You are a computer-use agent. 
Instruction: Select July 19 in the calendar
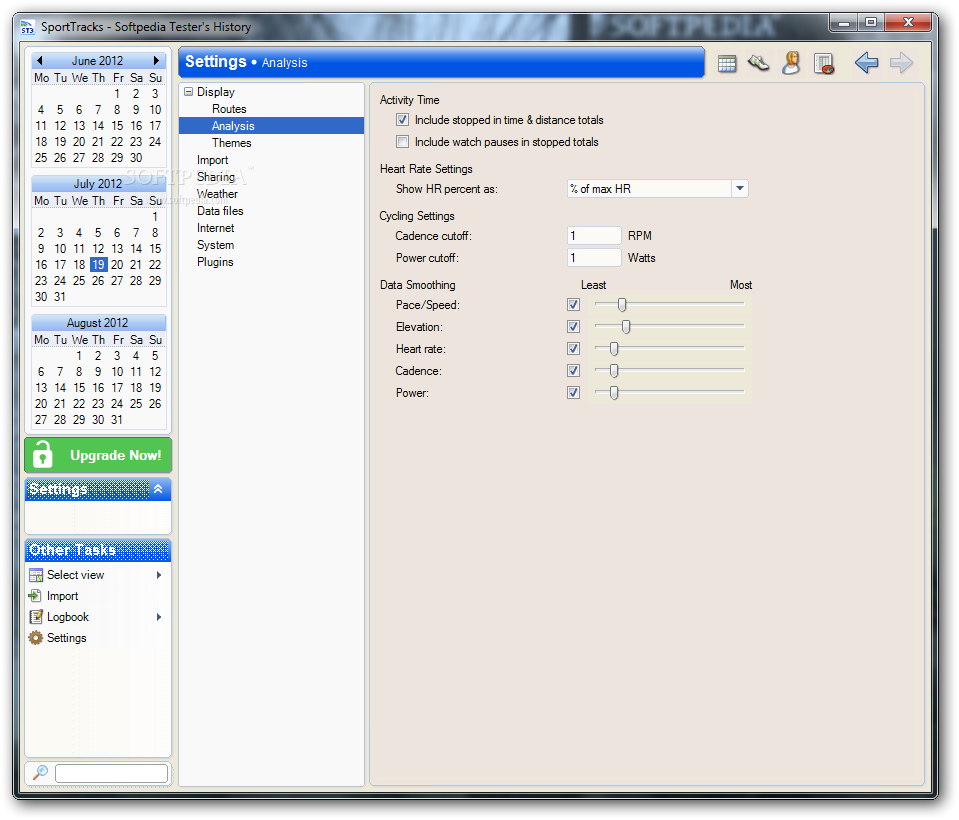98,265
